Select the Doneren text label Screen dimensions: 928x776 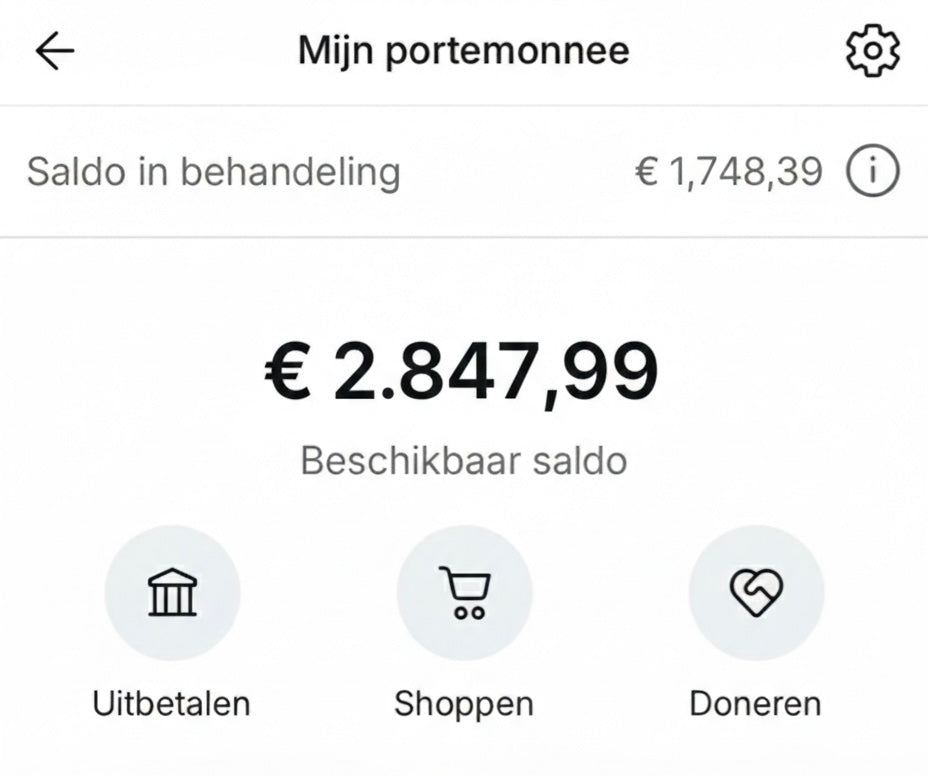[755, 703]
